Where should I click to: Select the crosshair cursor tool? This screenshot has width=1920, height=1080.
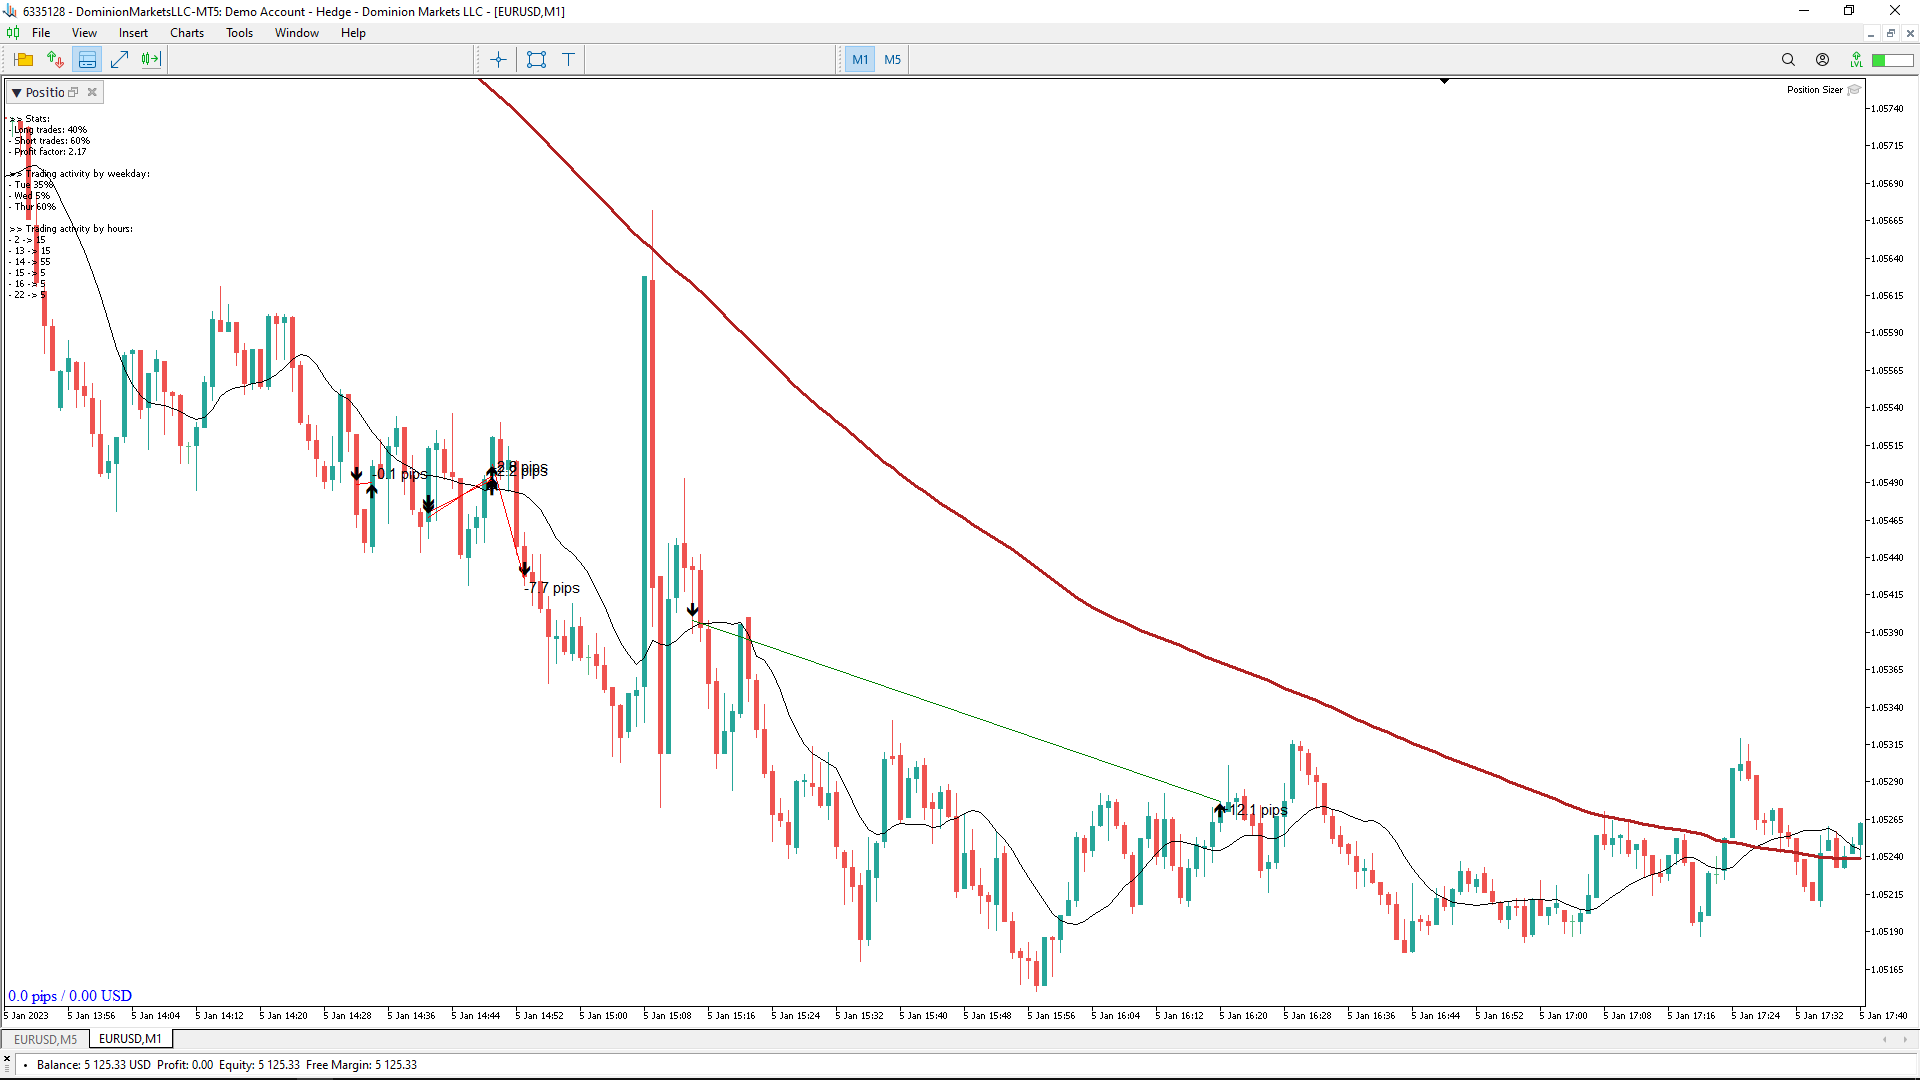point(498,60)
